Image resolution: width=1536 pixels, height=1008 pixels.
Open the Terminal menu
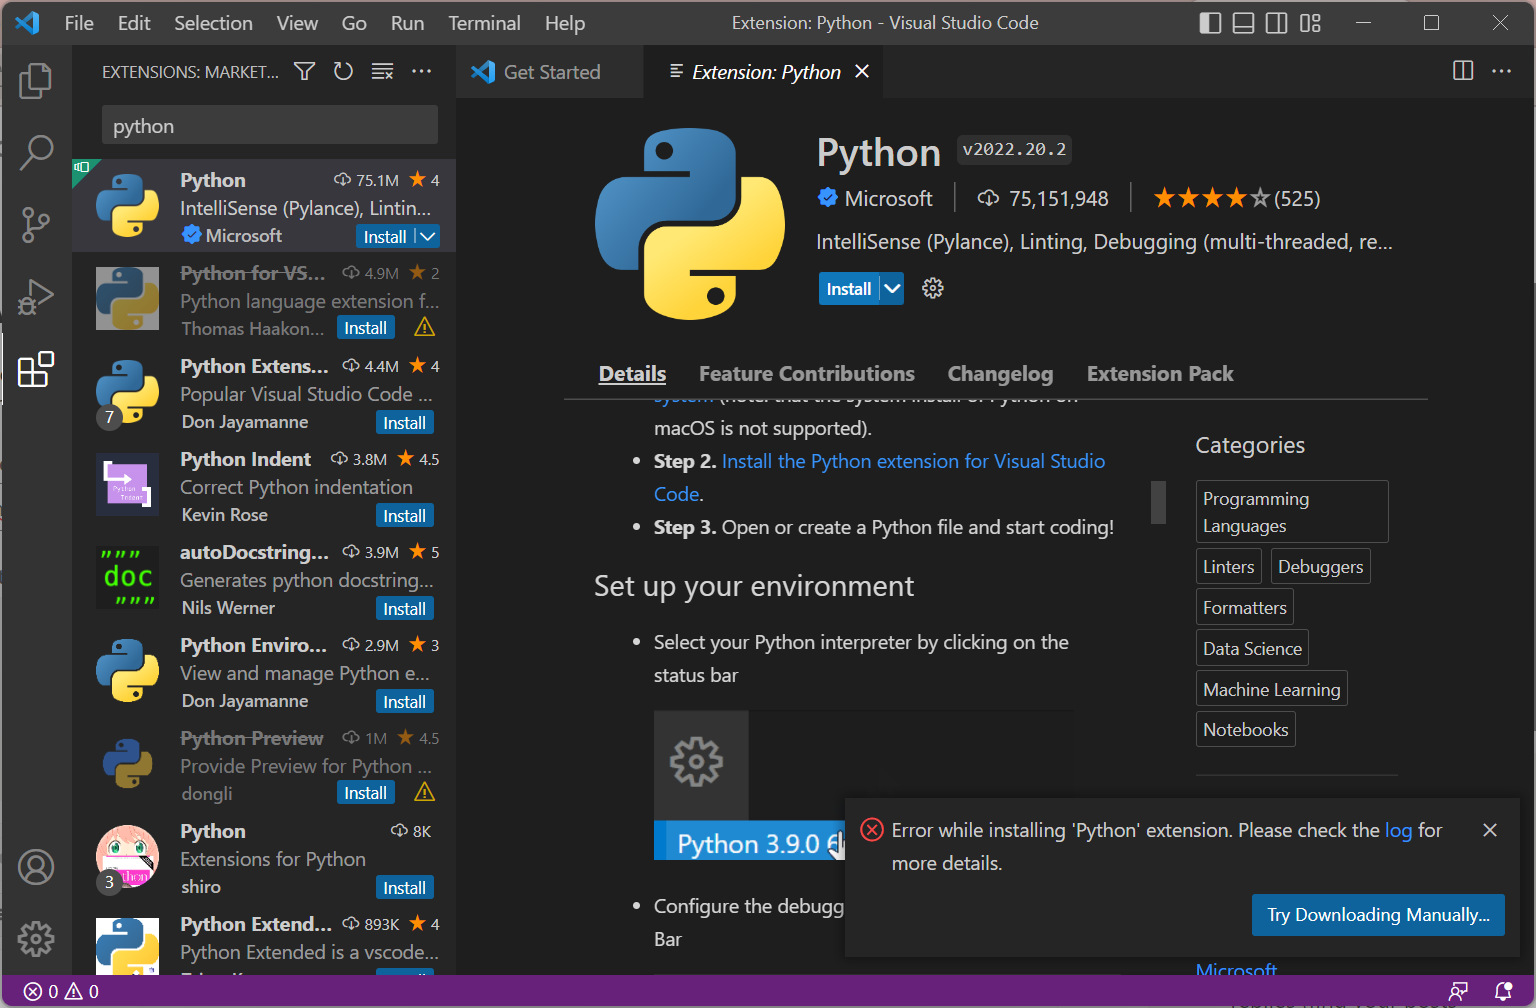[x=484, y=23]
